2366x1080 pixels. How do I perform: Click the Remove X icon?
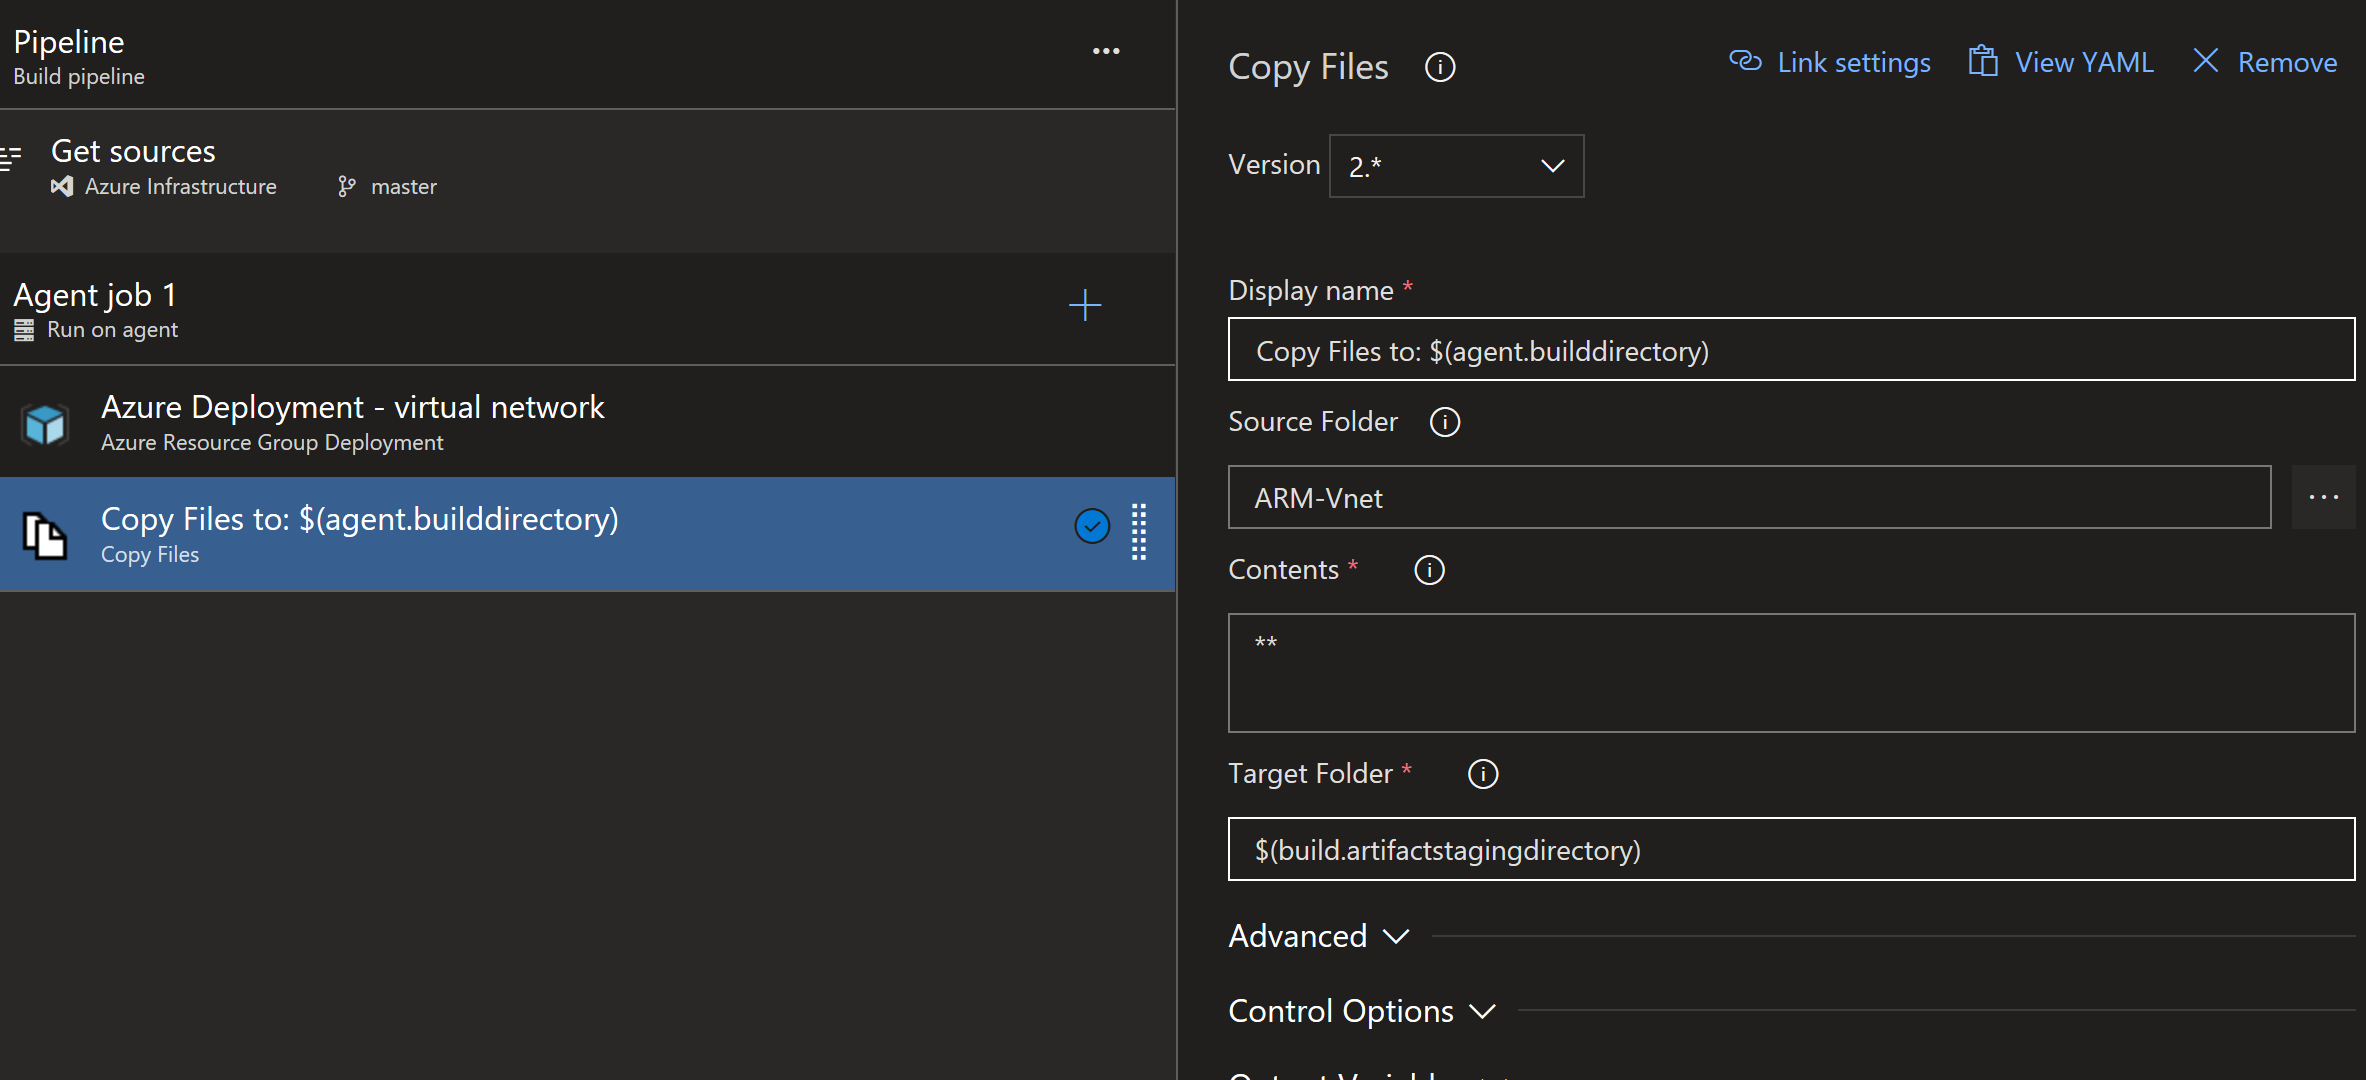pos(2206,61)
